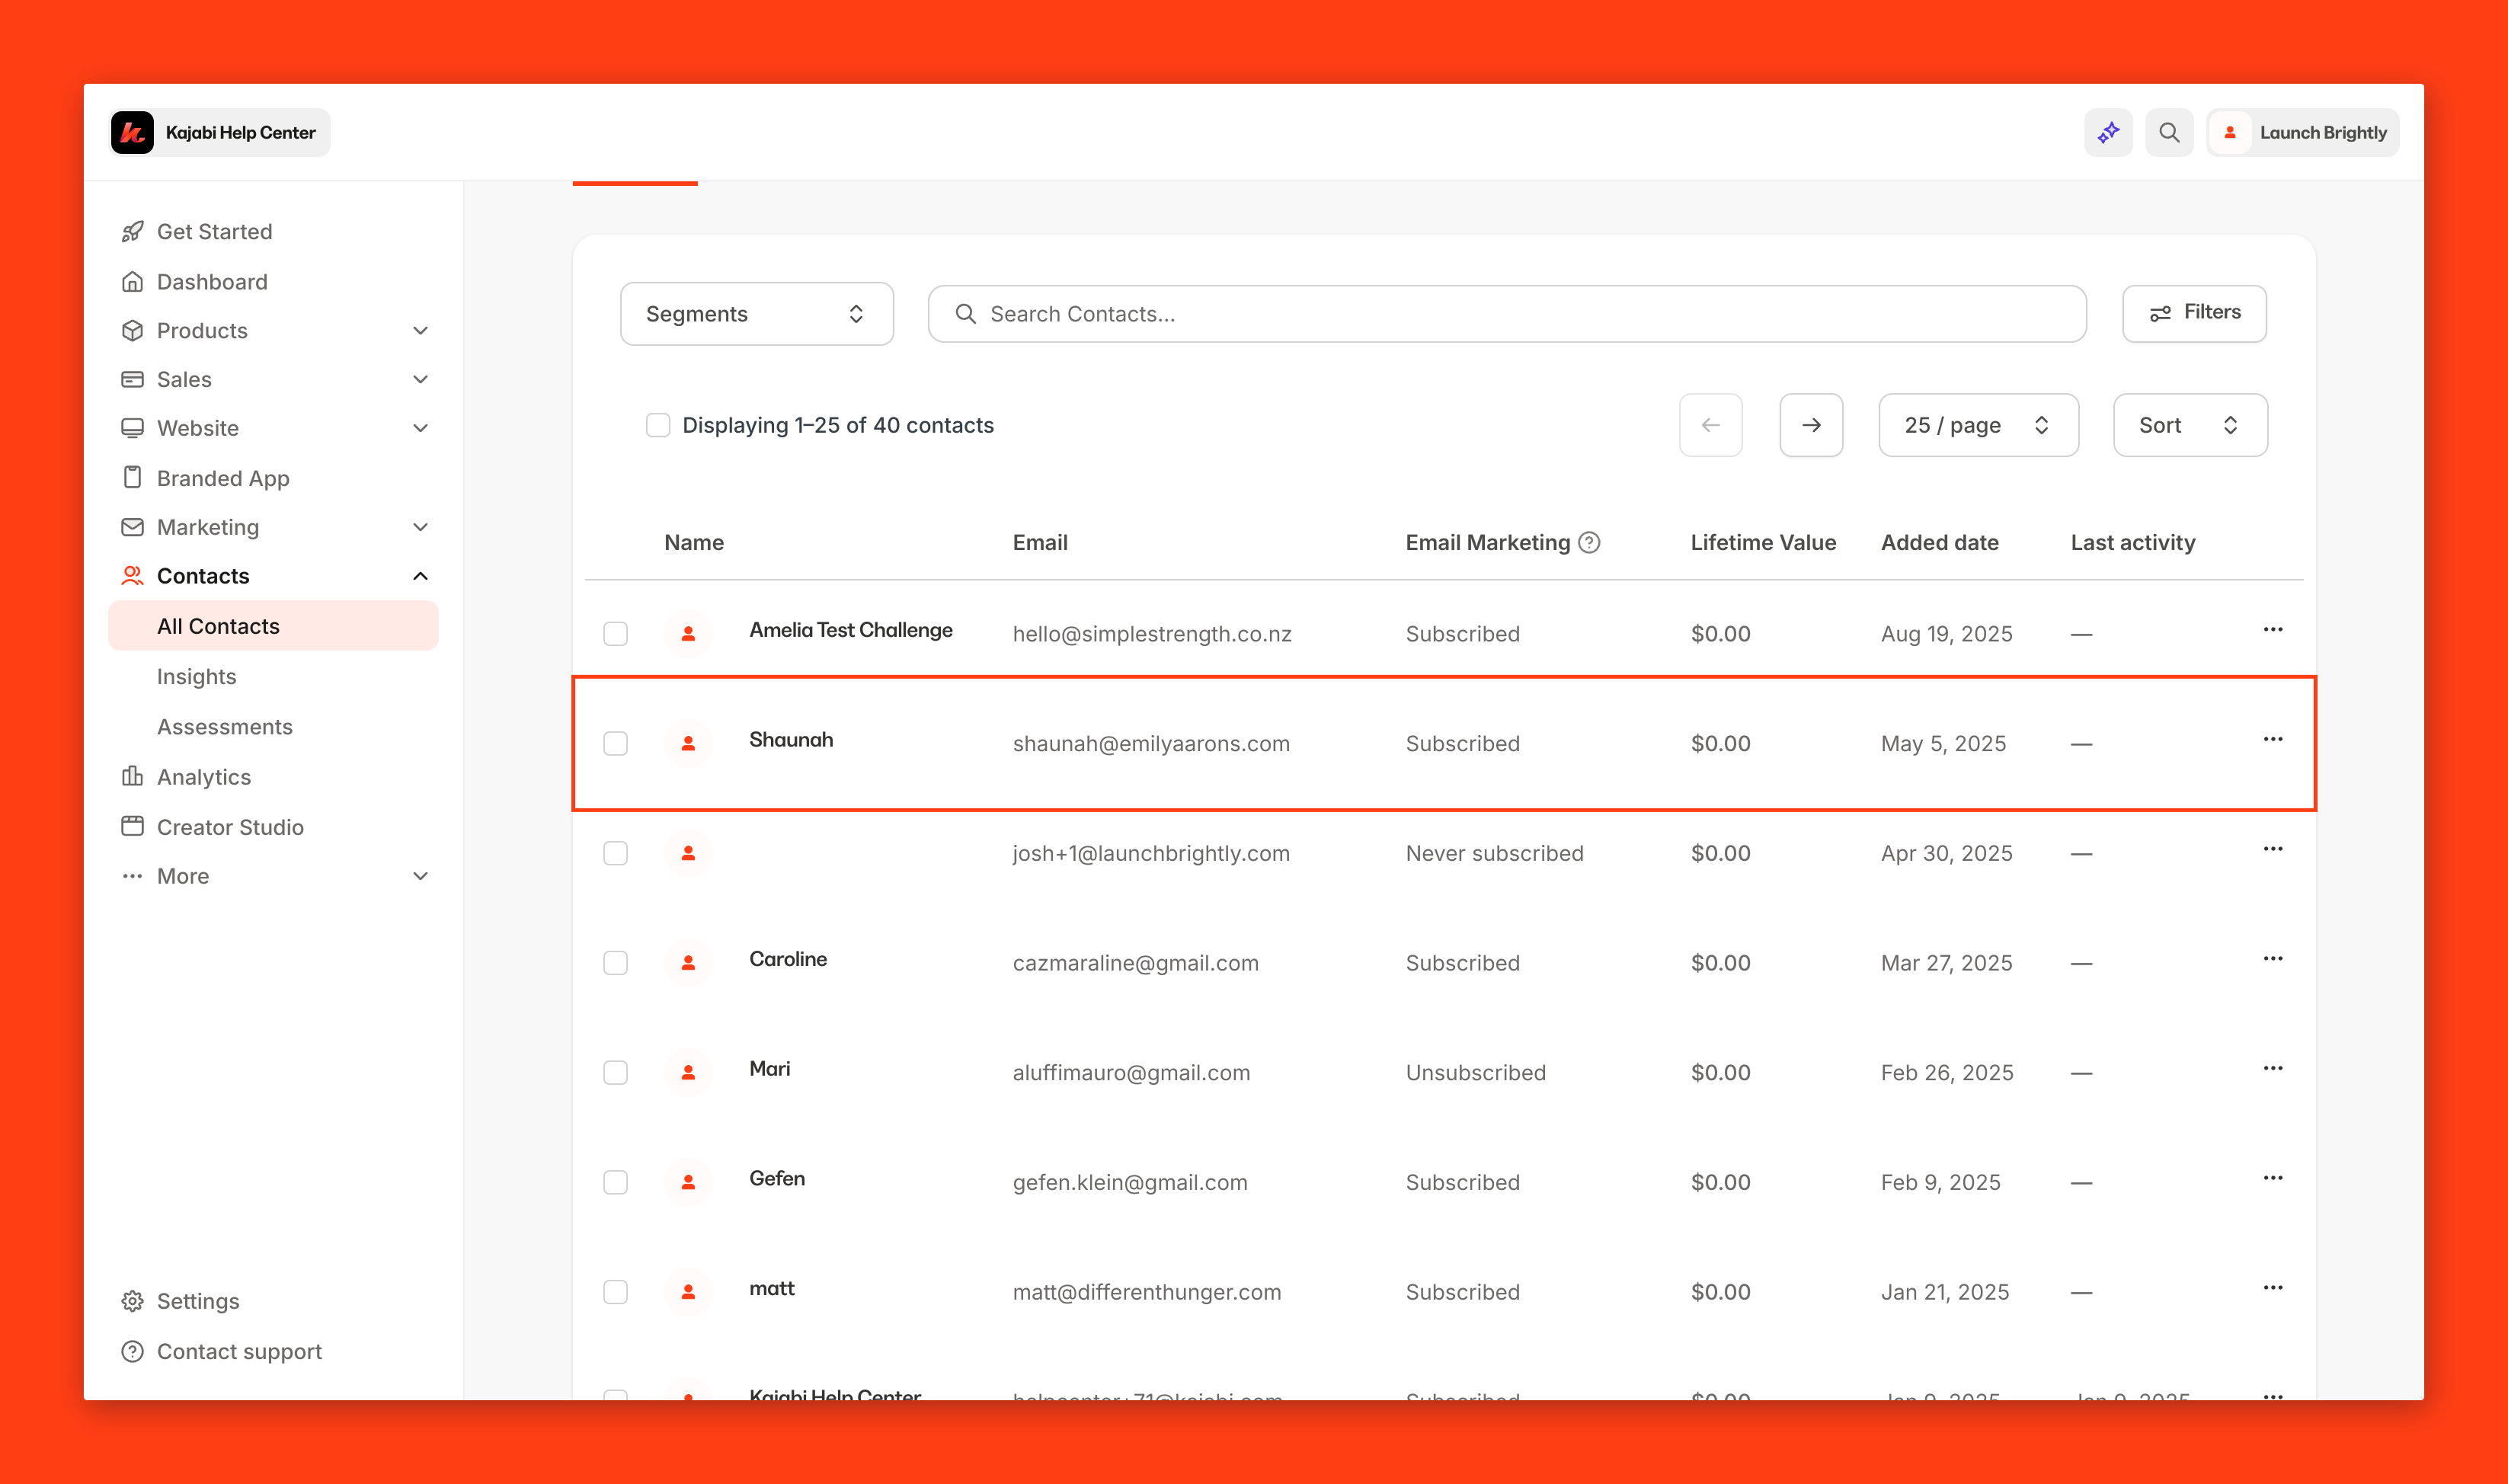The width and height of the screenshot is (2508, 1484).
Task: Open the header search magnifier icon
Action: (2168, 133)
